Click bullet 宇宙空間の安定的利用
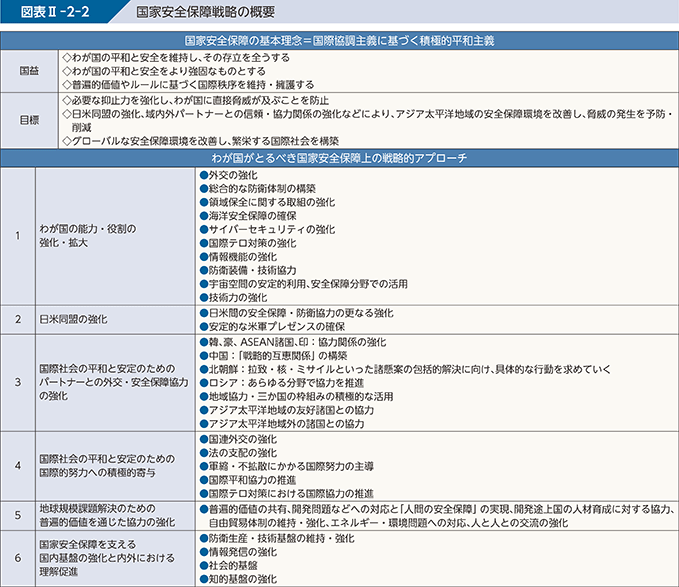Screen dimensions: 679x587 pos(304,284)
